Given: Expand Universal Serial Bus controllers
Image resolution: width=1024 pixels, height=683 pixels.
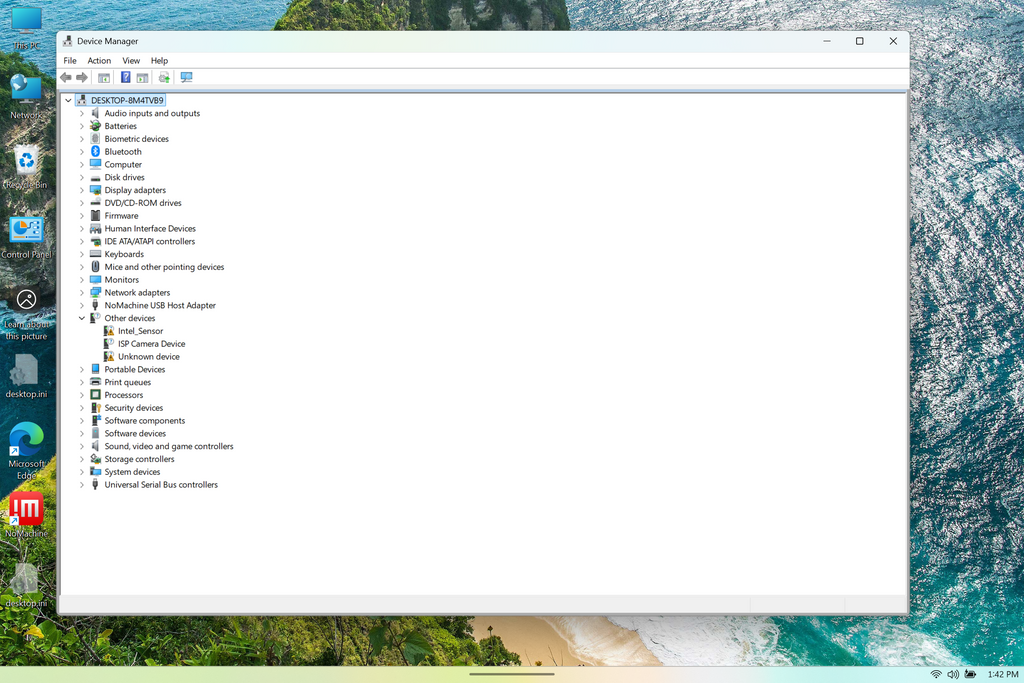Looking at the screenshot, I should coord(82,485).
